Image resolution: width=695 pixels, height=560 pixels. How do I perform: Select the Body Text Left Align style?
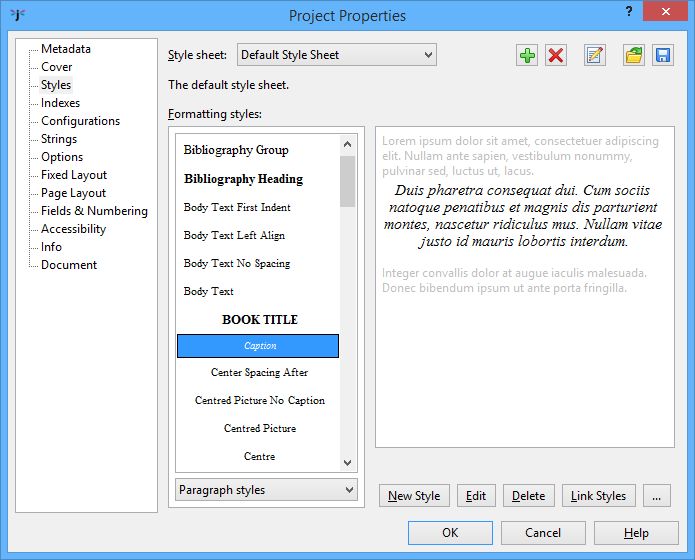[258, 235]
